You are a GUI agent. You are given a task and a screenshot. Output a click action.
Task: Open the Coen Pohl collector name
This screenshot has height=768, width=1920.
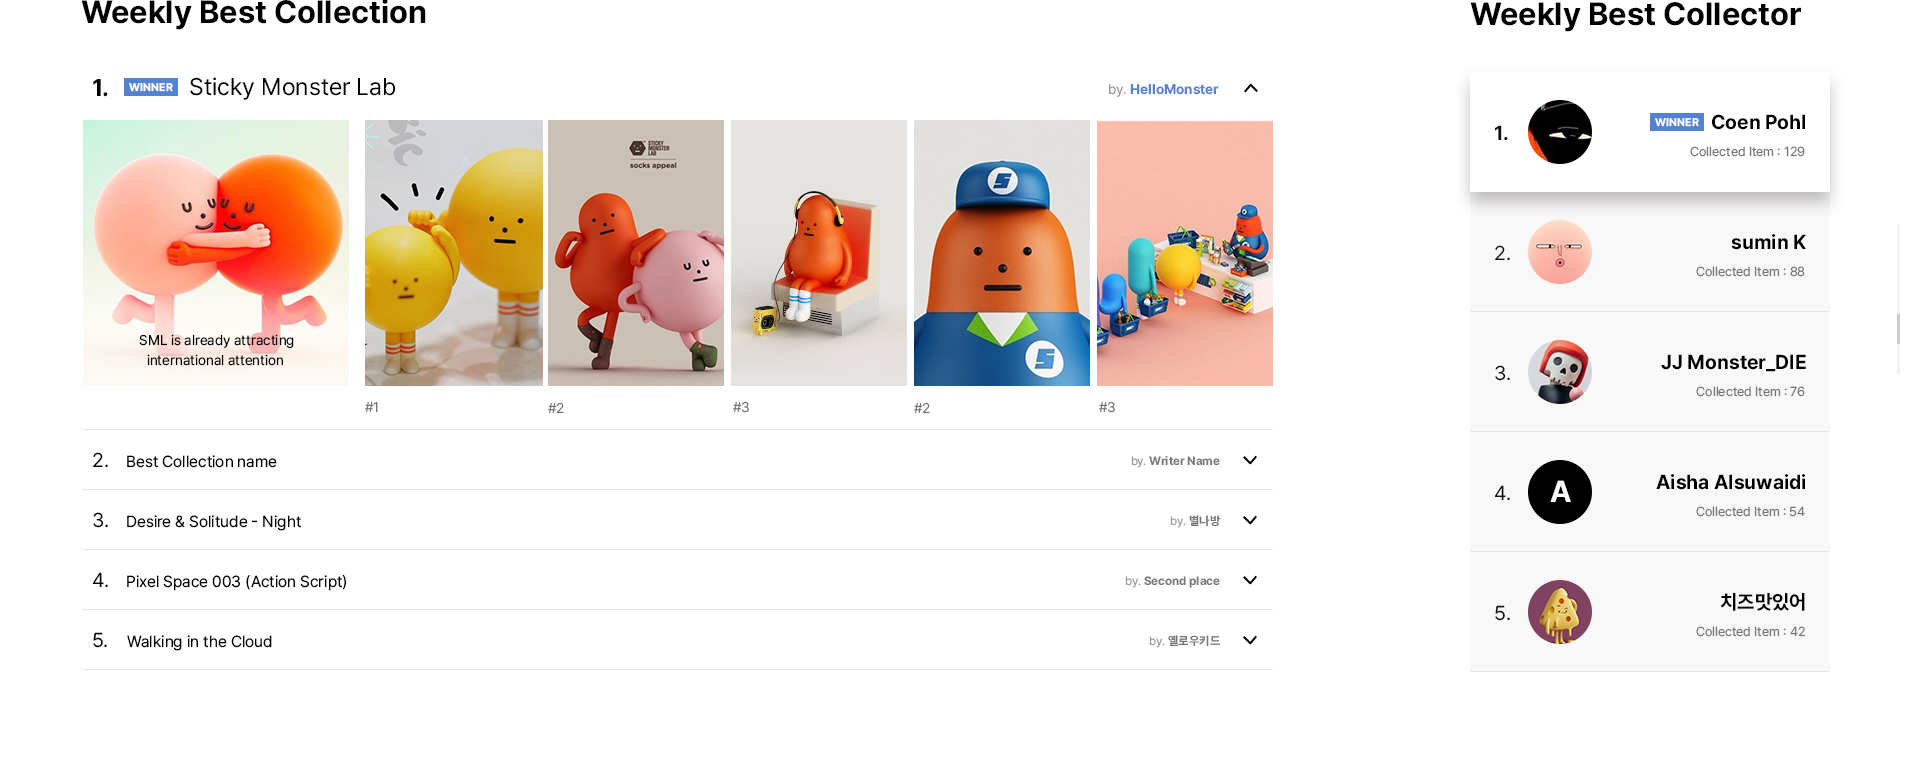pos(1758,123)
